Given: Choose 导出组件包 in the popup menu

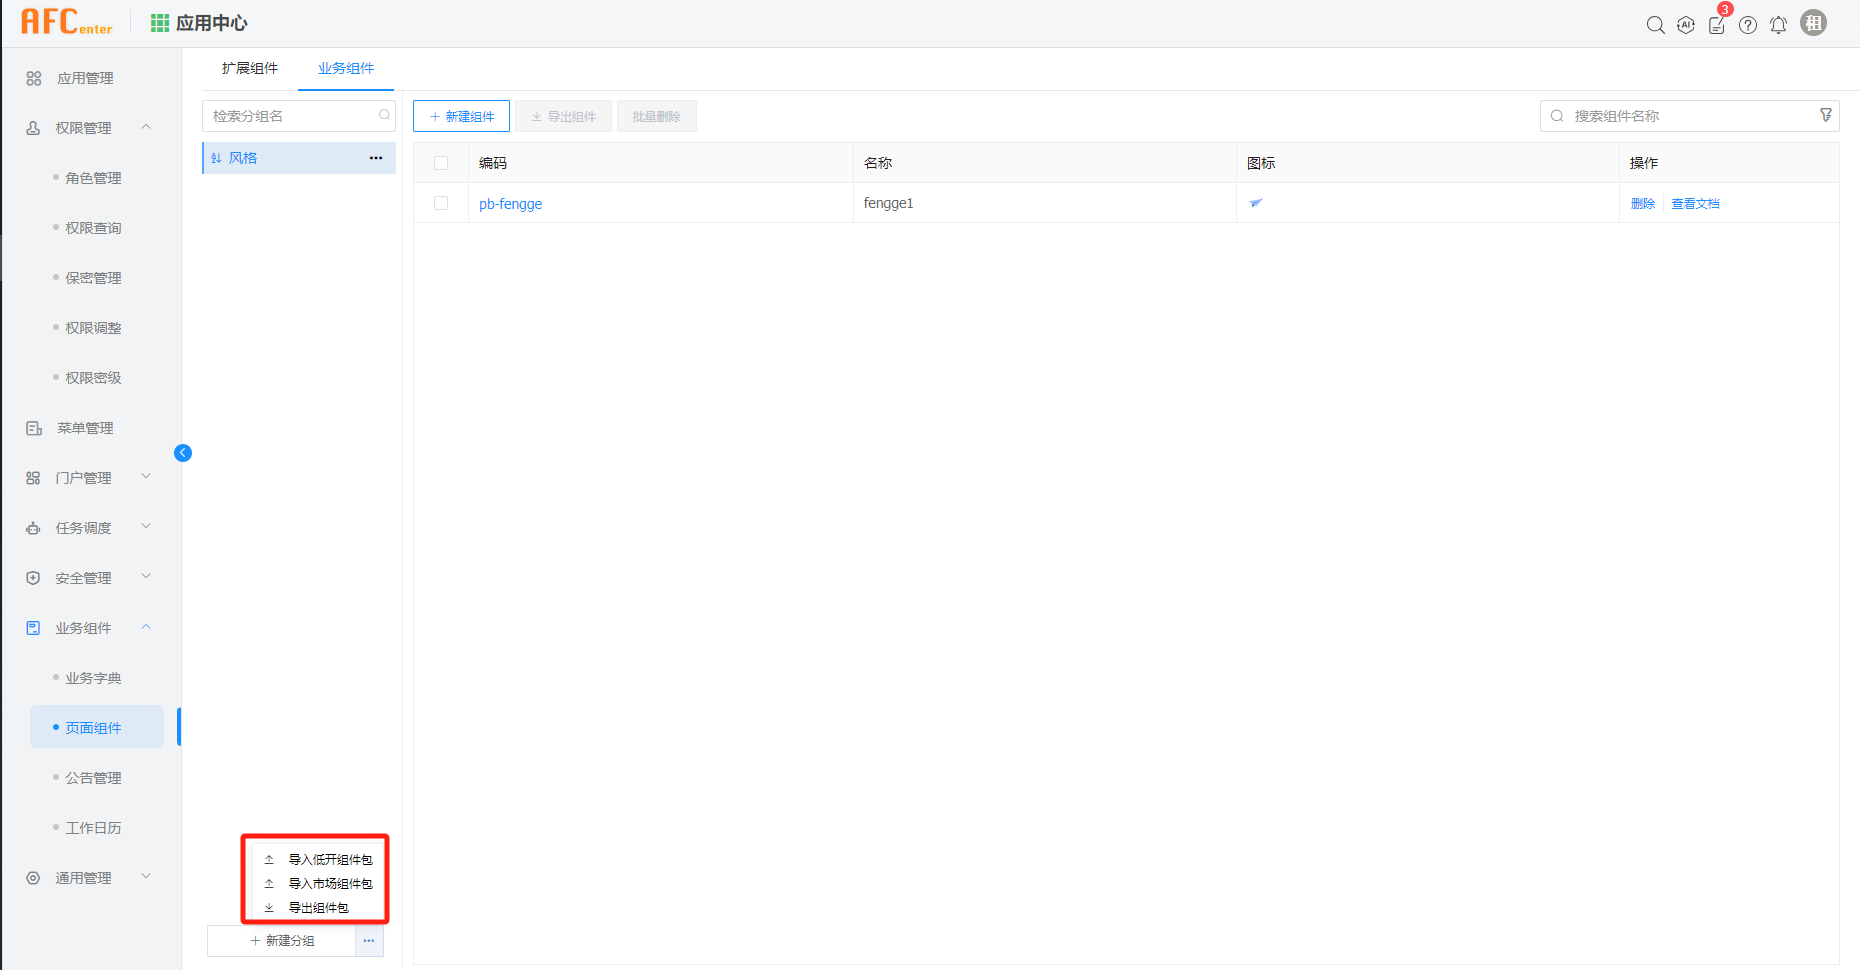Looking at the screenshot, I should 318,908.
